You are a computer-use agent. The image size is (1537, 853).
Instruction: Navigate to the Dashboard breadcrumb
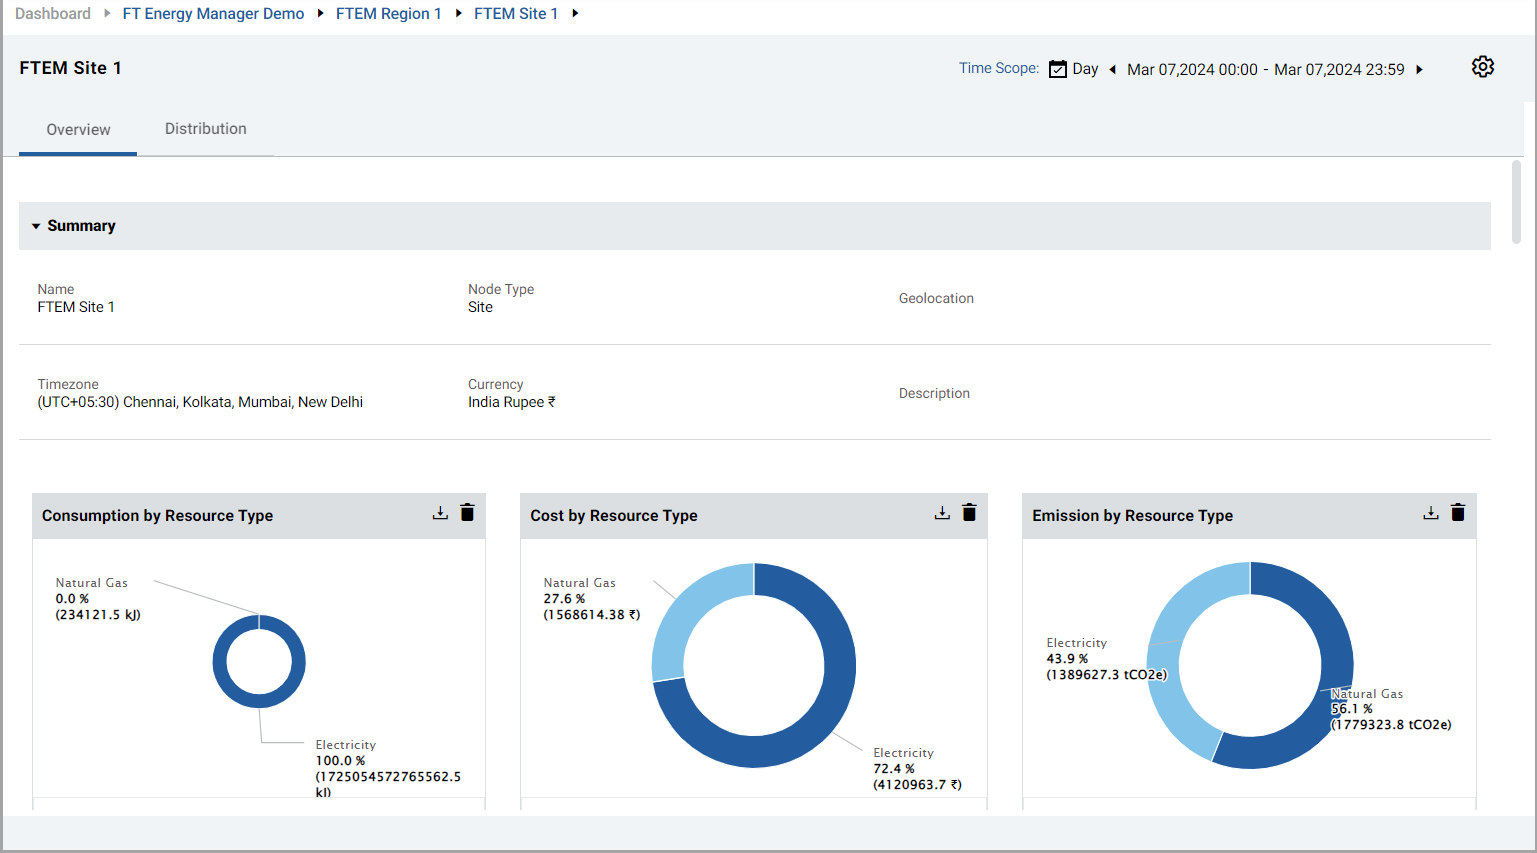tap(52, 13)
